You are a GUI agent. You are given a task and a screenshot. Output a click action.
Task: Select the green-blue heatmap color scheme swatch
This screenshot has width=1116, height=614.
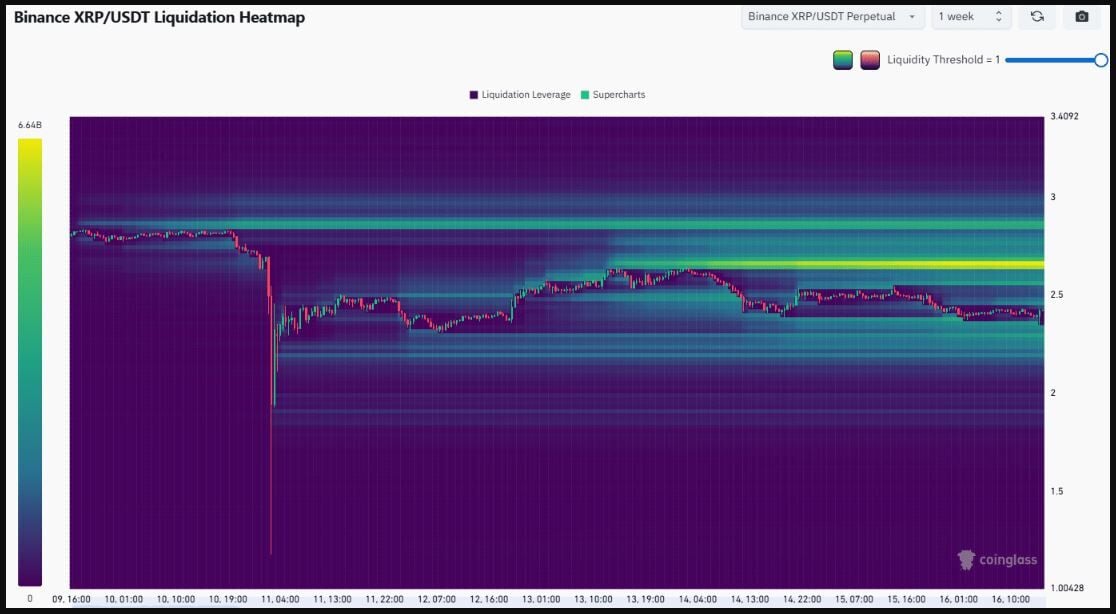(843, 60)
